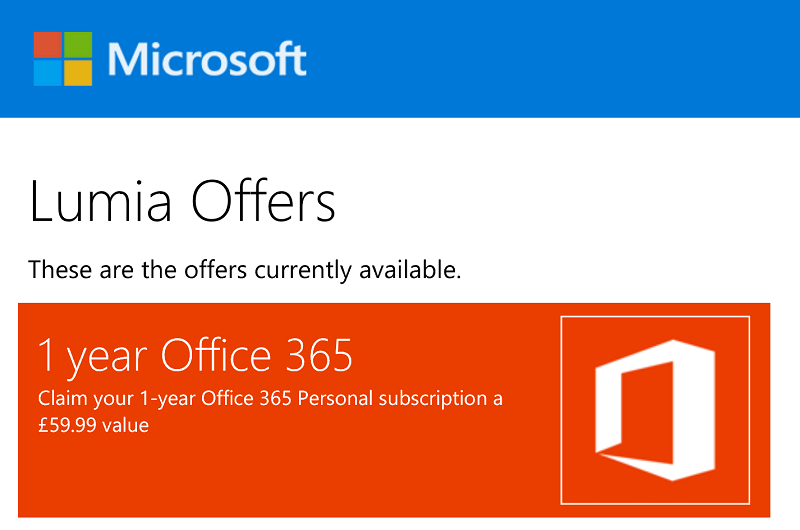The height and width of the screenshot is (530, 800).
Task: Select the red square of Microsoft logo
Action: click(47, 45)
